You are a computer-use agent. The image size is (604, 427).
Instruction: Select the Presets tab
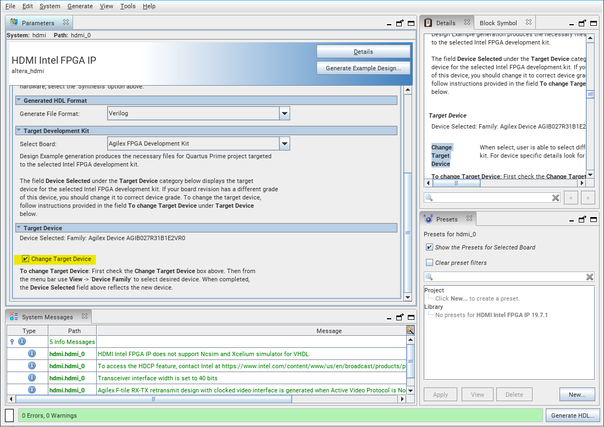tap(446, 219)
